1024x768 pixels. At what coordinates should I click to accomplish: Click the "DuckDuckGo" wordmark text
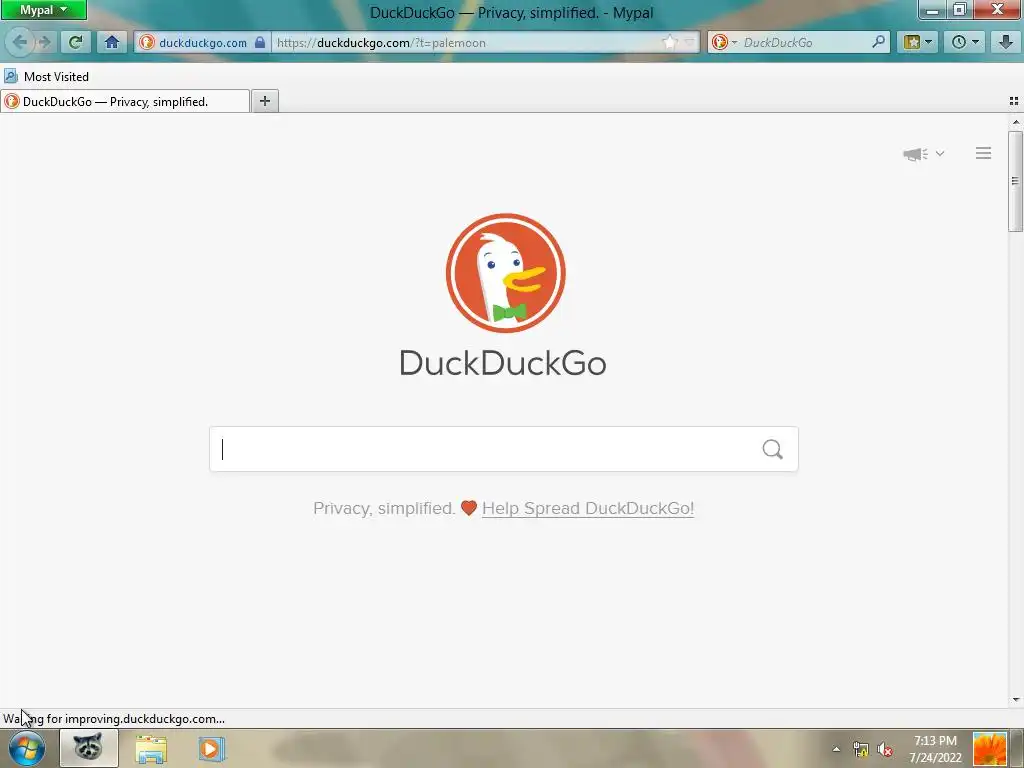(503, 362)
